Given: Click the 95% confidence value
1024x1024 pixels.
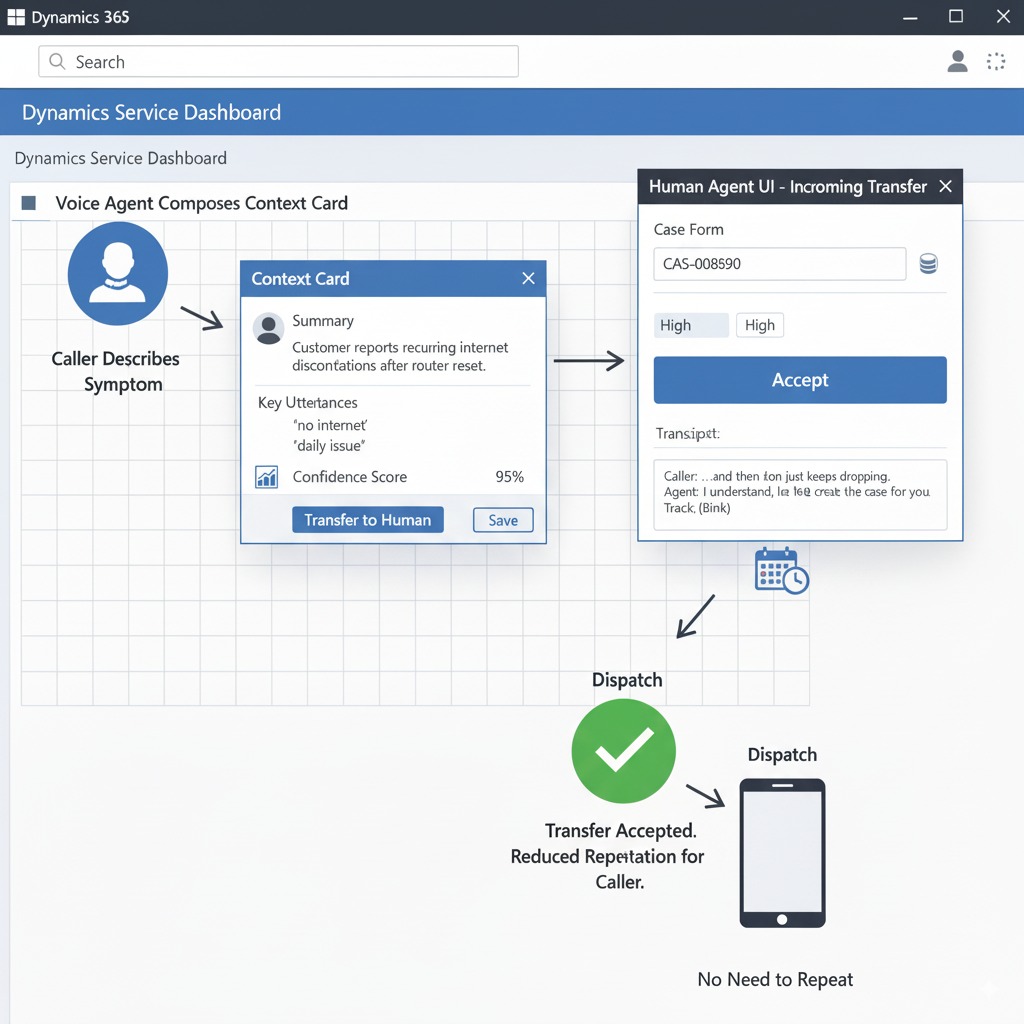Looking at the screenshot, I should coord(509,477).
